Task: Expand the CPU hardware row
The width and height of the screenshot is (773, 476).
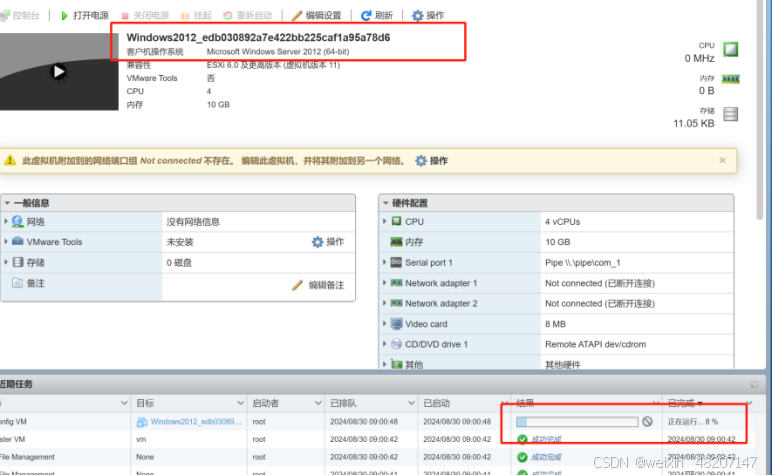Action: 385,221
